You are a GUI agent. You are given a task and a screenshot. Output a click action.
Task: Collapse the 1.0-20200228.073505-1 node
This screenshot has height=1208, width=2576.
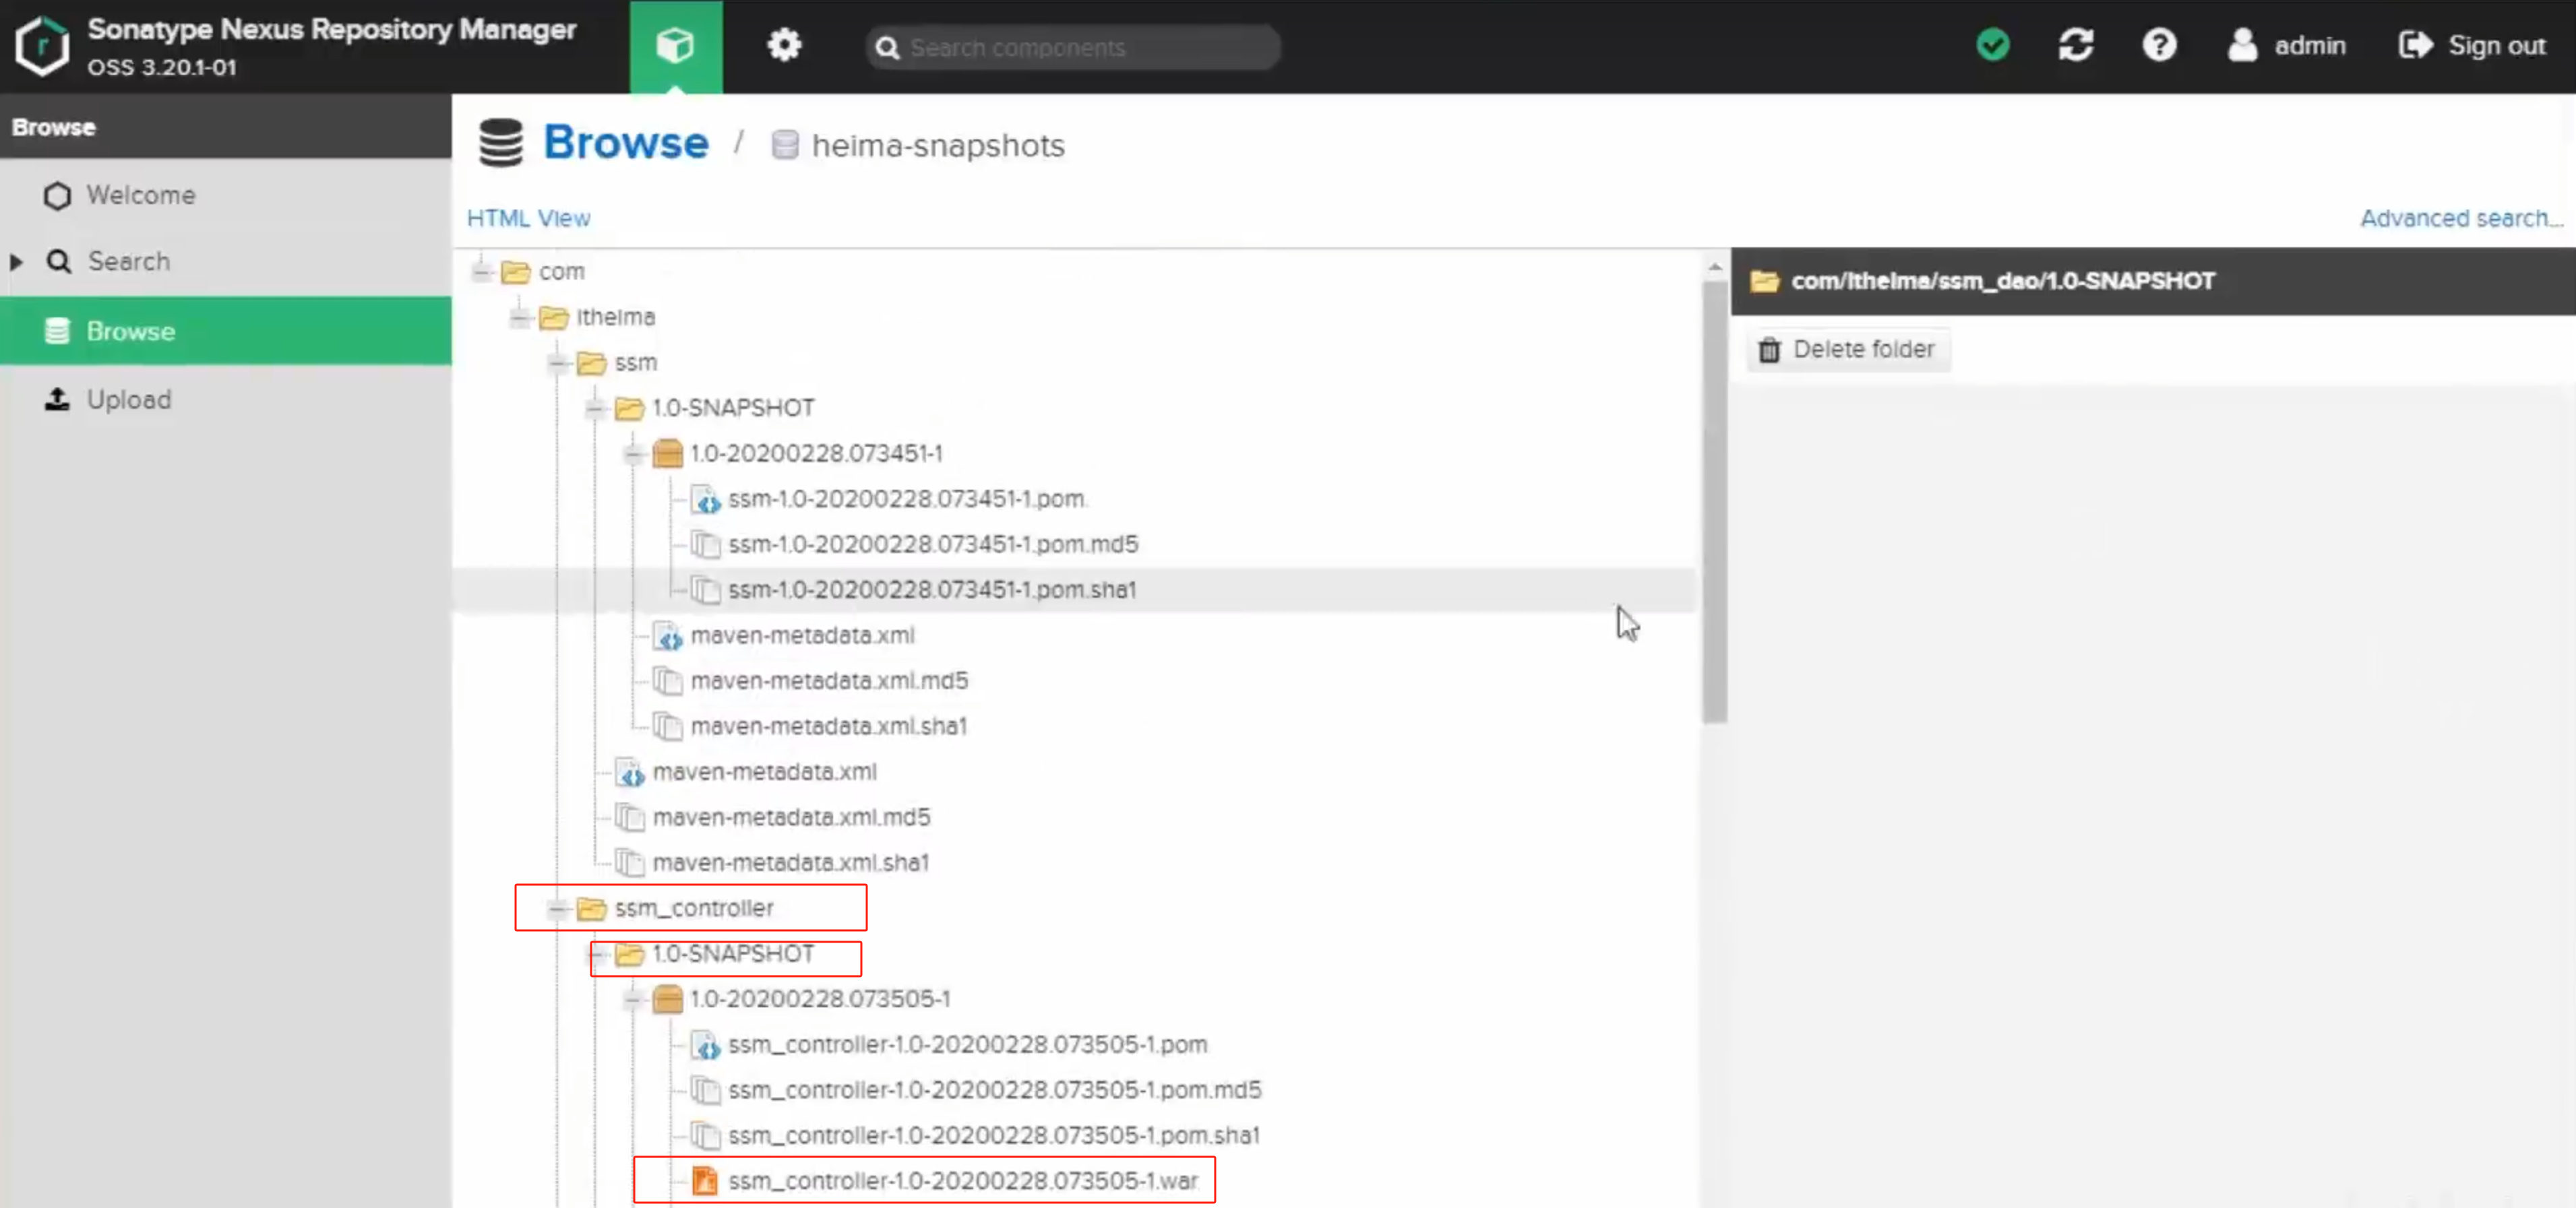coord(634,999)
